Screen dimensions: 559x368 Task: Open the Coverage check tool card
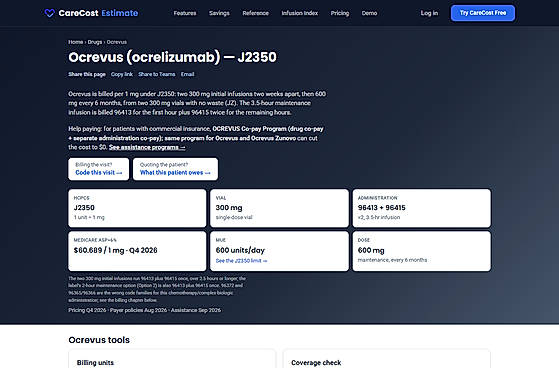tap(387, 359)
